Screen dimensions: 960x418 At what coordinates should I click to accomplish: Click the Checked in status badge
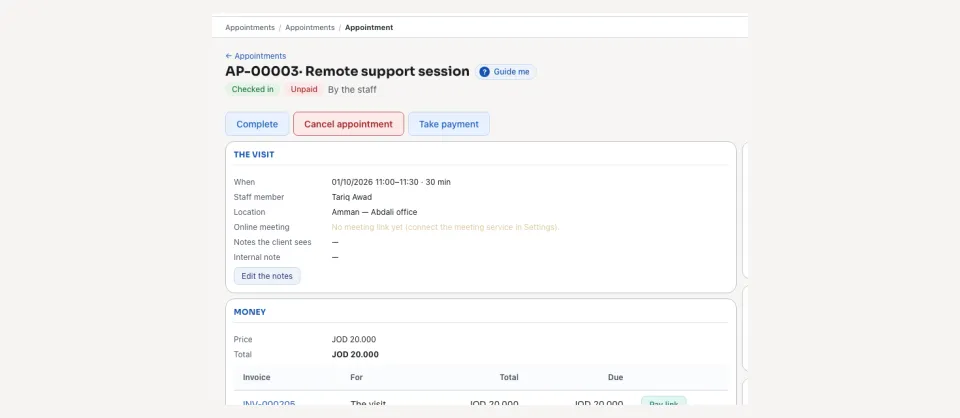click(252, 89)
